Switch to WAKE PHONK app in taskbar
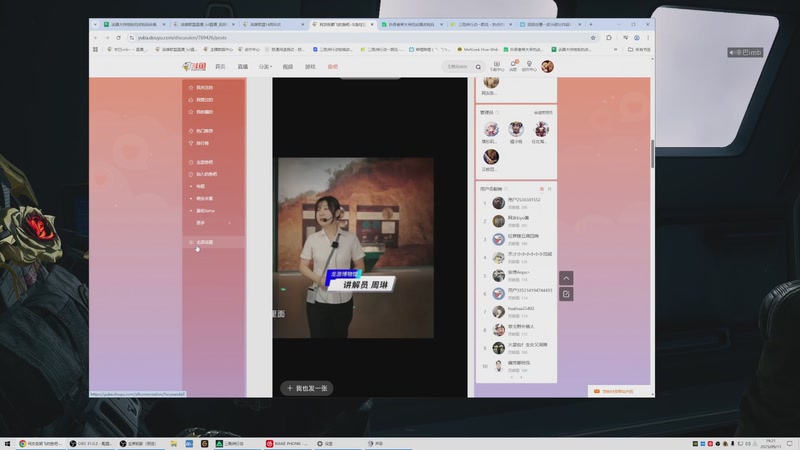The width and height of the screenshot is (800, 450). [x=287, y=444]
